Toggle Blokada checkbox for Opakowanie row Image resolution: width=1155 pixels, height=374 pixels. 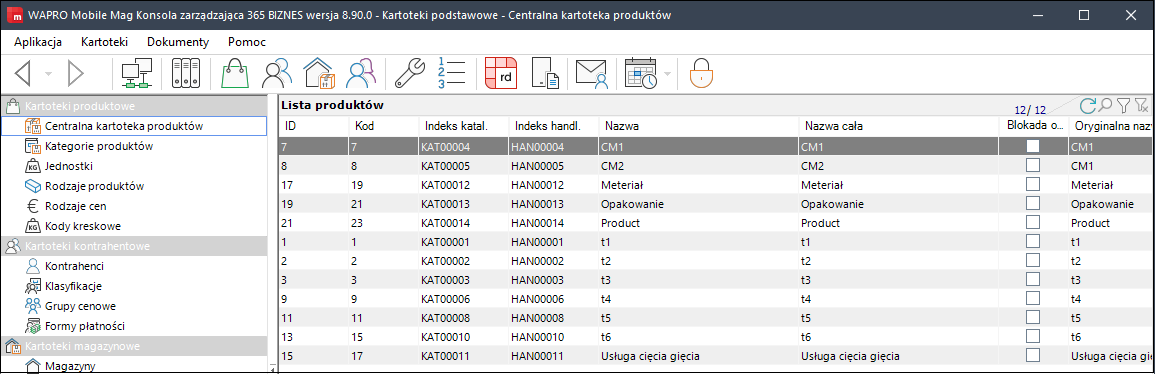[1033, 203]
